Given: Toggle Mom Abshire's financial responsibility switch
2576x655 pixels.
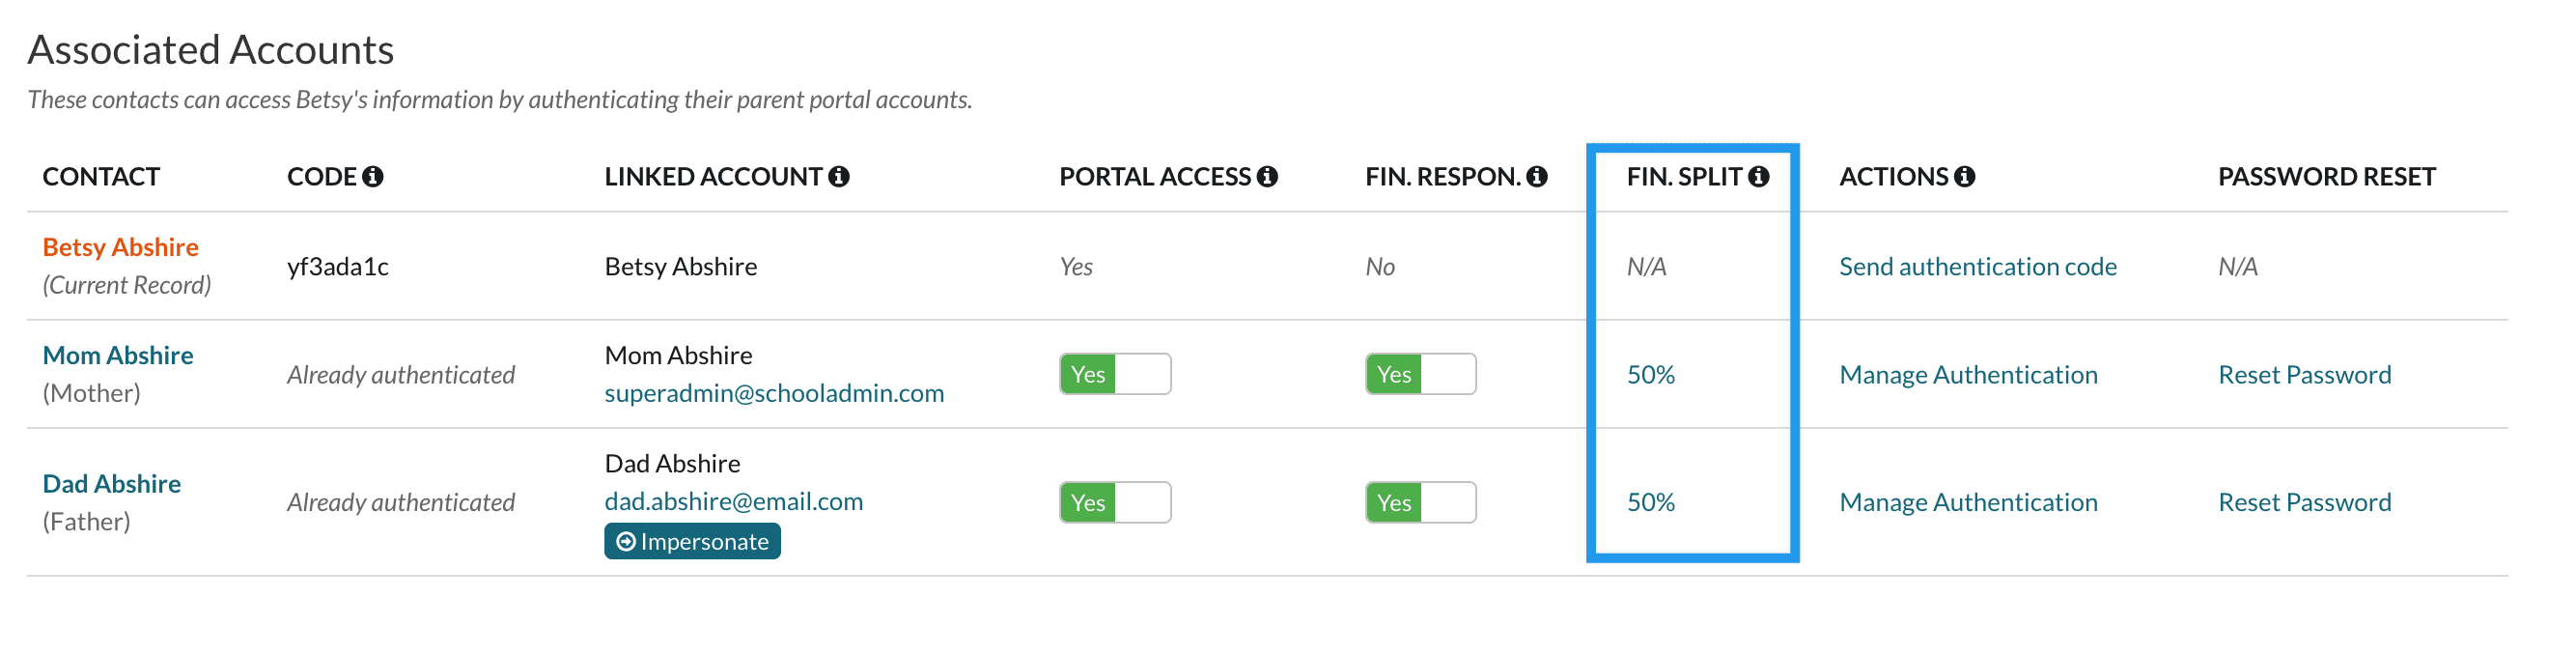Looking at the screenshot, I should pos(1420,374).
